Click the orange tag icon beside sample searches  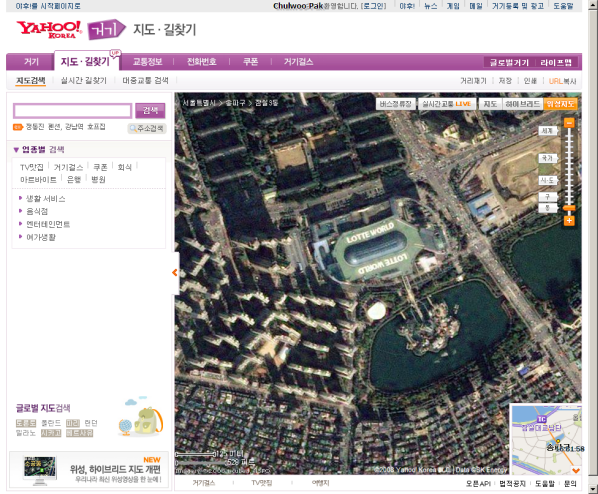(18, 127)
